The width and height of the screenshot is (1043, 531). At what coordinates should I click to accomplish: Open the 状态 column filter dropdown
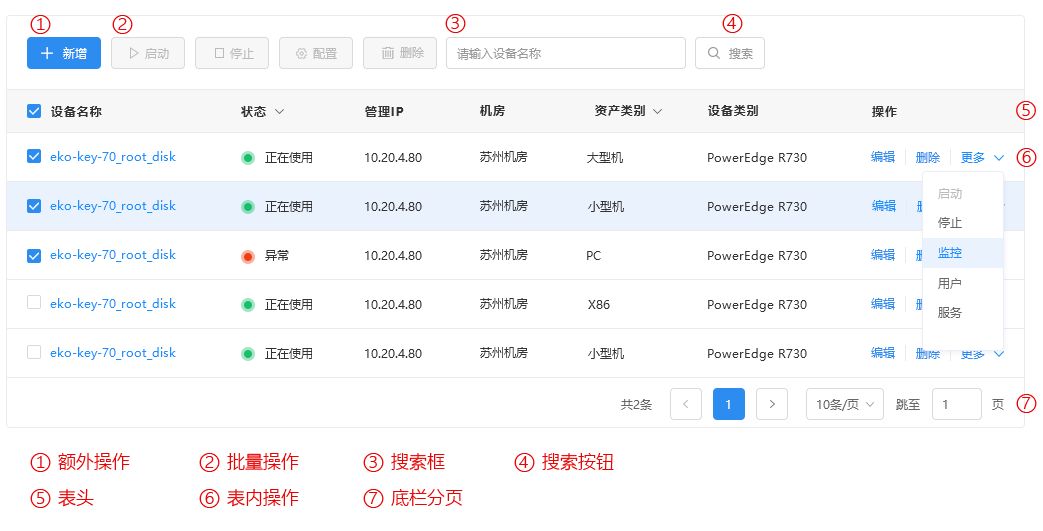(279, 112)
